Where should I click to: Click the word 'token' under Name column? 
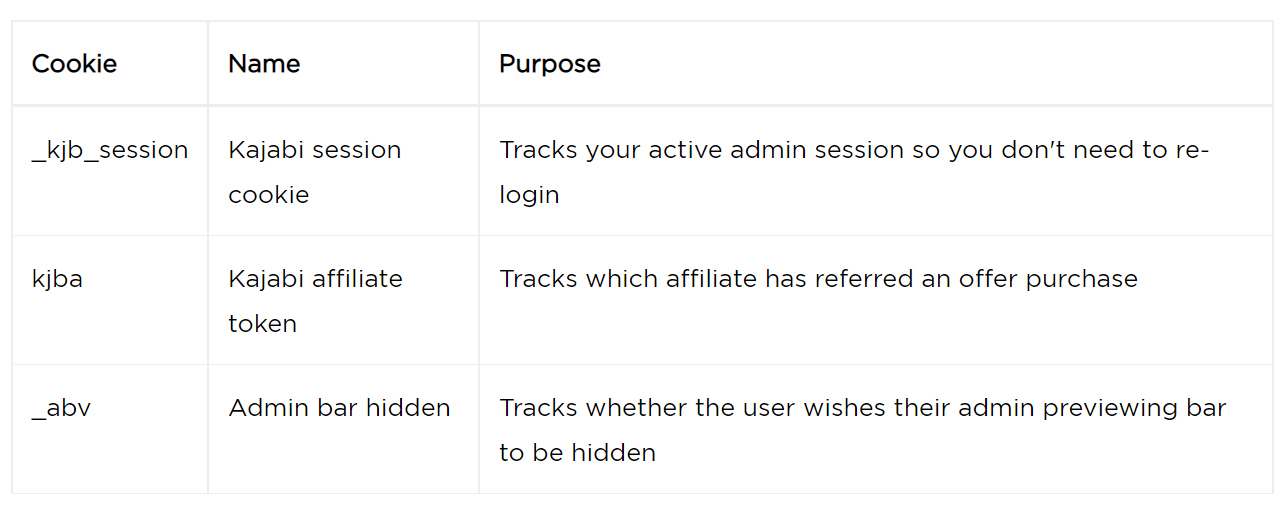262,324
